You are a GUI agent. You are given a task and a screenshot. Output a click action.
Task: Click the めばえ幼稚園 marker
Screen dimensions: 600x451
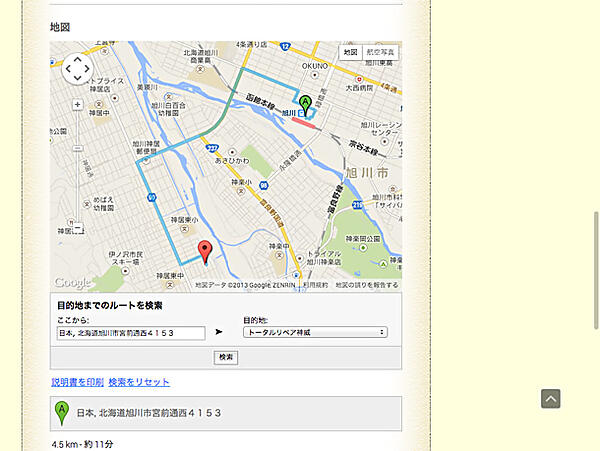[87, 204]
